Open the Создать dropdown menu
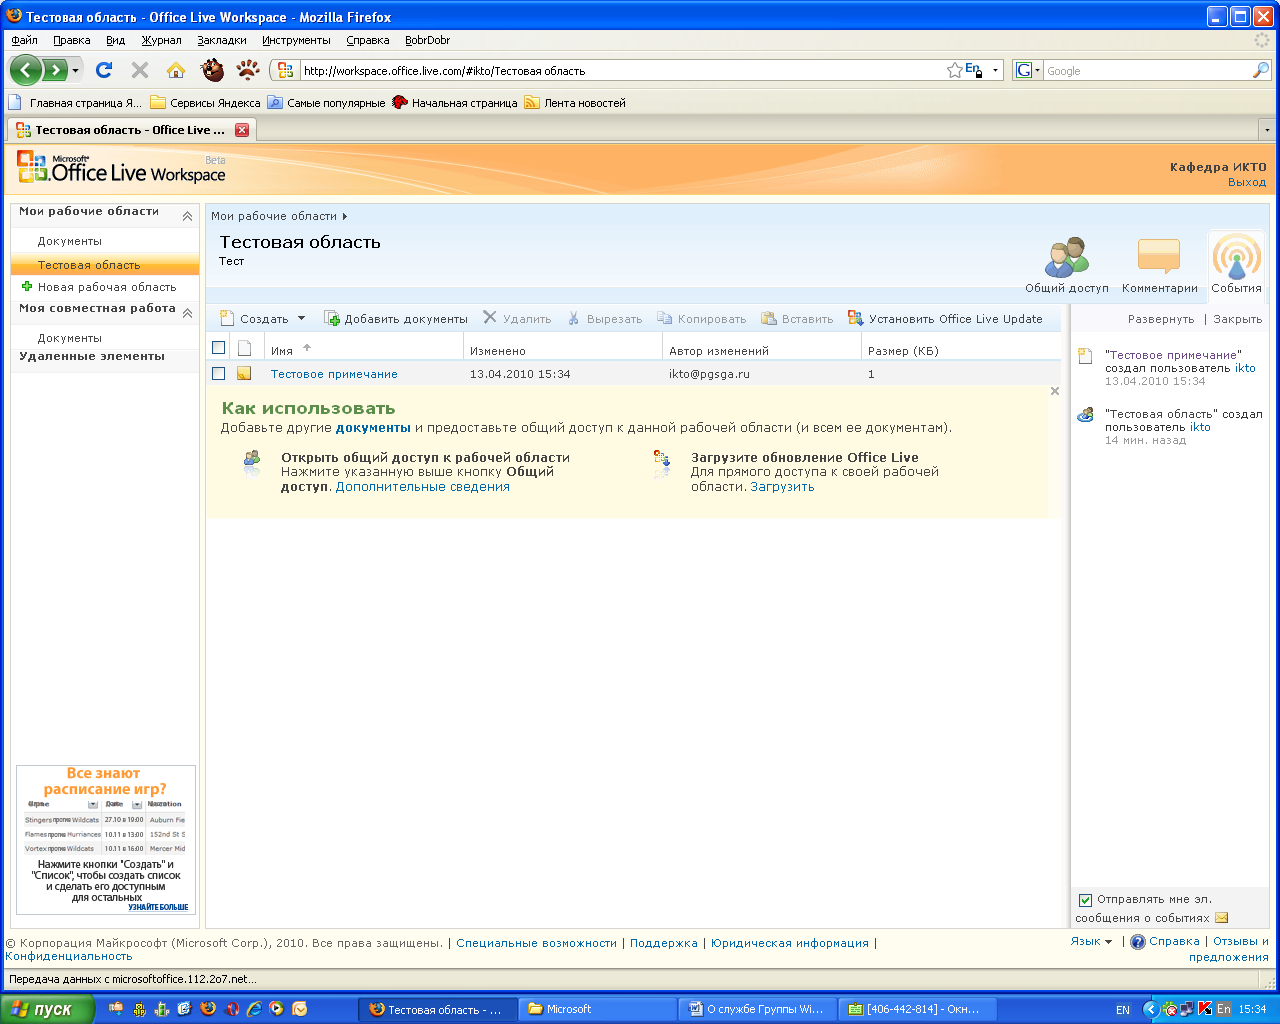This screenshot has width=1280, height=1024. (263, 319)
